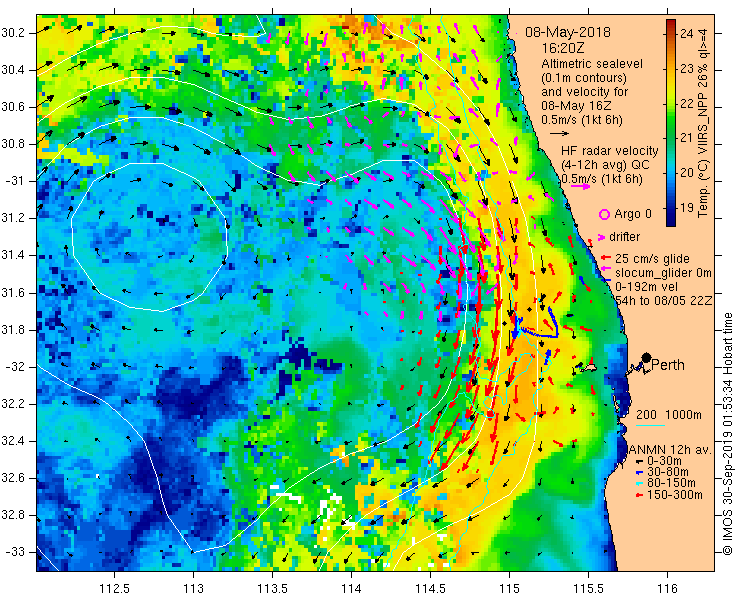Viewport: 740px width, 600px height.
Task: Click the magenta Argo 0 circle symbol
Action: click(x=604, y=214)
